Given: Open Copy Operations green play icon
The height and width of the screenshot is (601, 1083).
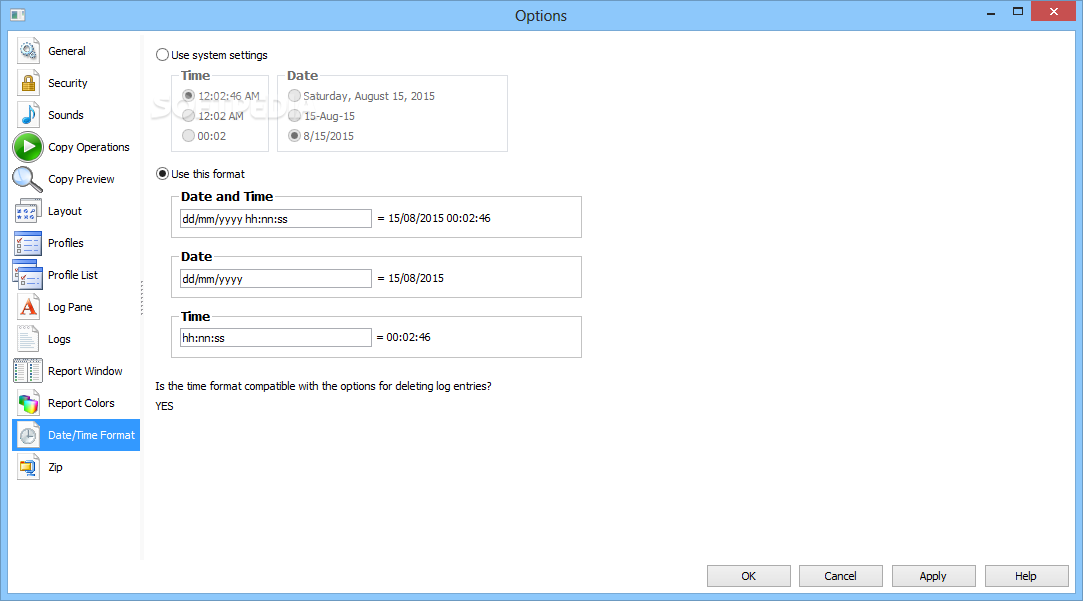Looking at the screenshot, I should pyautogui.click(x=28, y=147).
